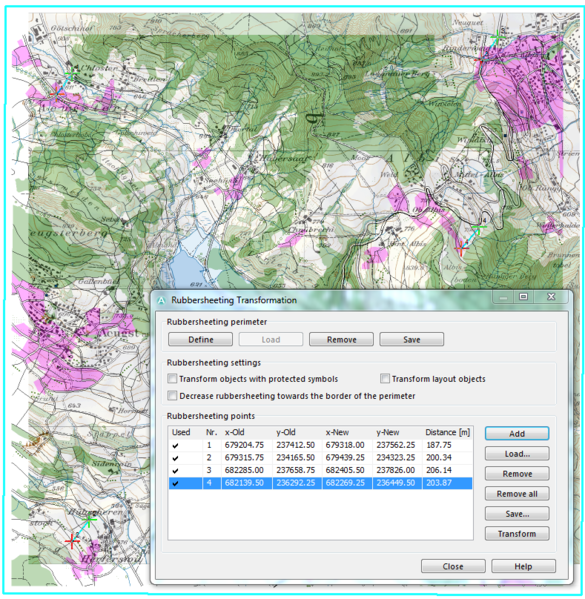Screen dimensions: 585x599
Task: Sort by the x-Old column header
Action: 234,432
